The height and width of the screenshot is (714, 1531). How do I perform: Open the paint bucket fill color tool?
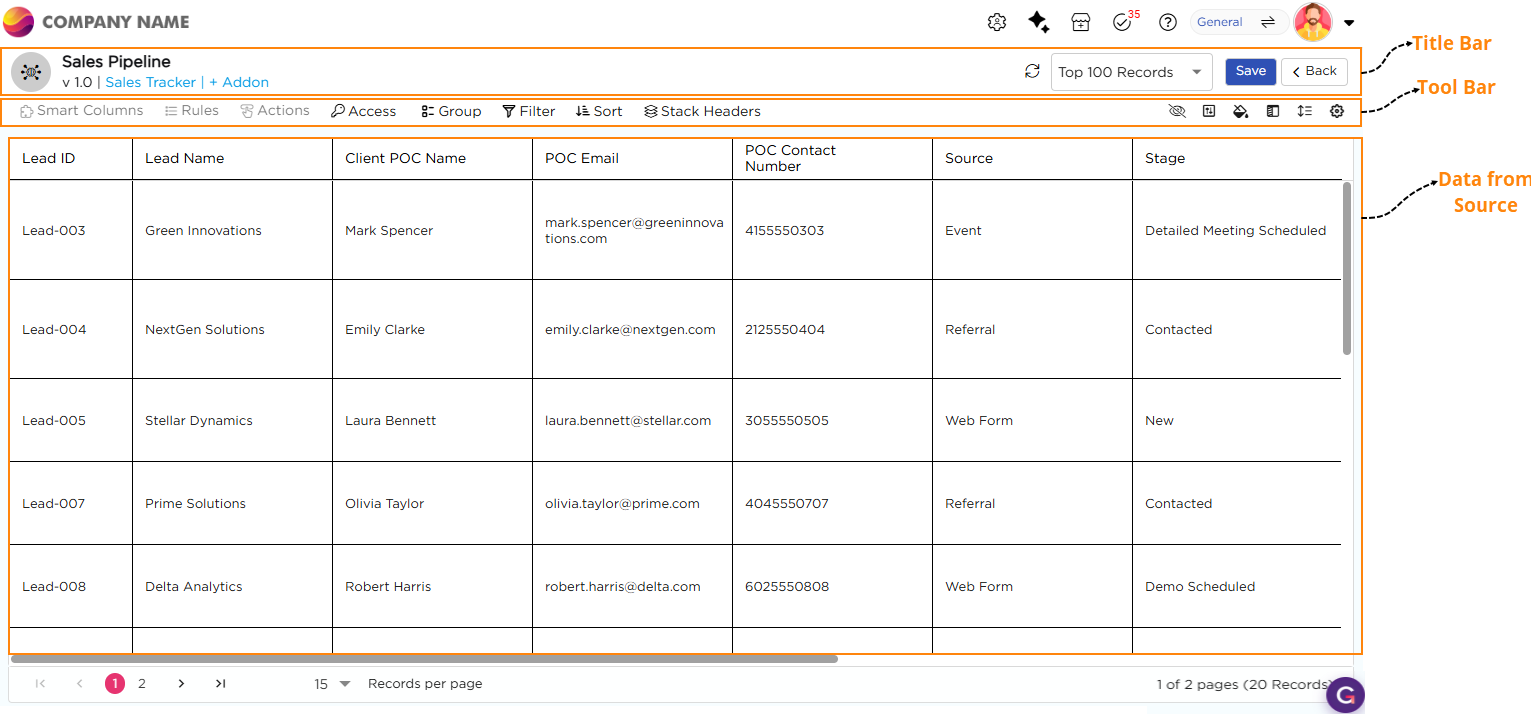click(x=1240, y=111)
